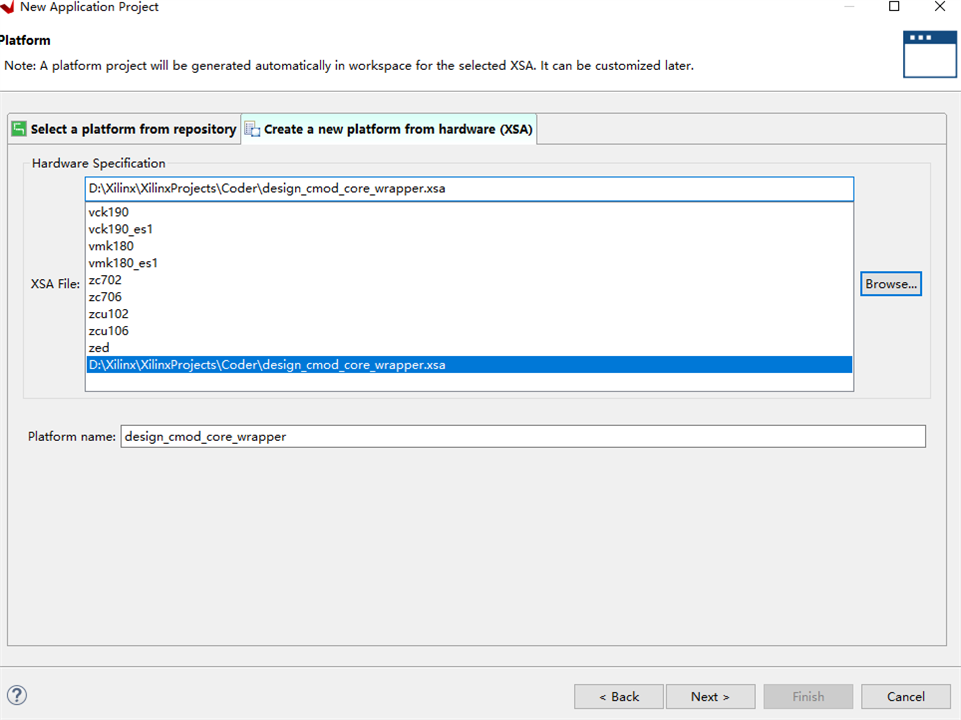Click the platform wizard banner icon
The height and width of the screenshot is (720, 961).
tap(929, 53)
